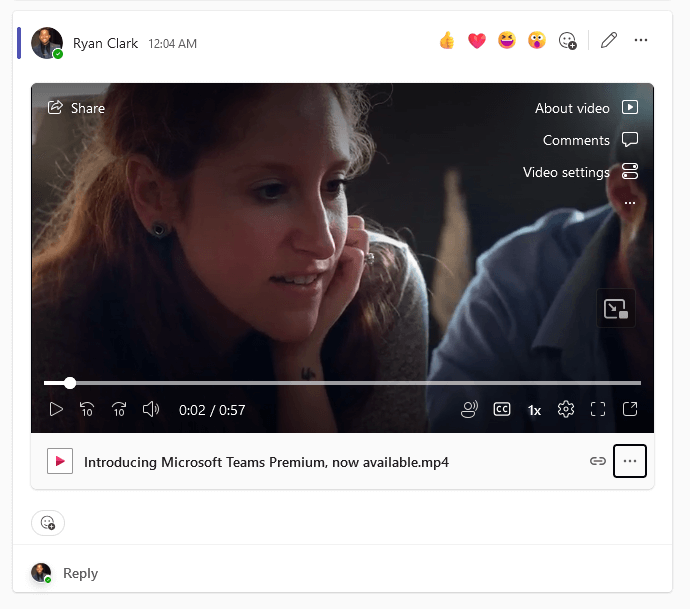Seek to middle of video progress bar

342,383
